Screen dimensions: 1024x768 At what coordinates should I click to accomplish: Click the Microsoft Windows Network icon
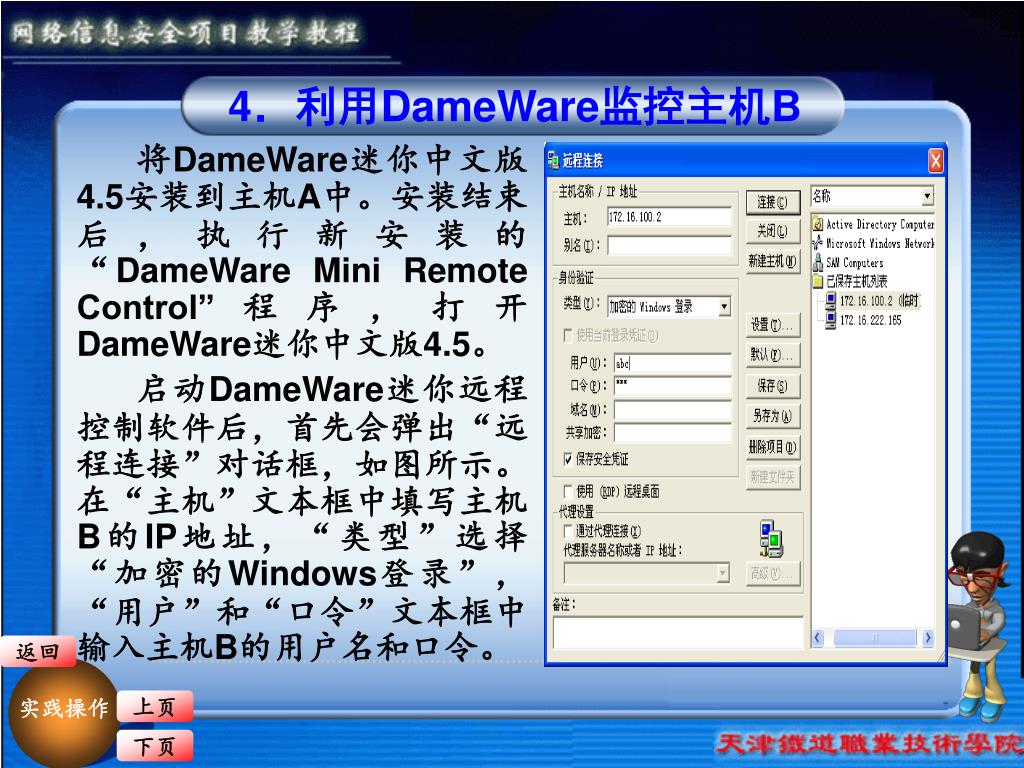(817, 243)
